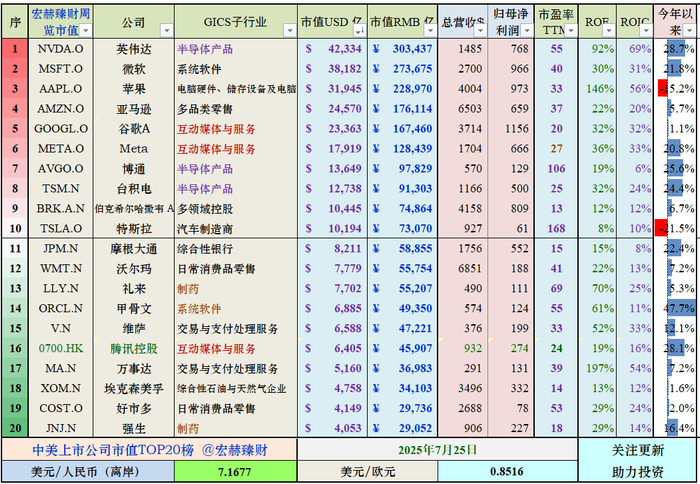700x484 pixels.
Task: Open the 今年以来 column filter dropdown
Action: [x=690, y=30]
